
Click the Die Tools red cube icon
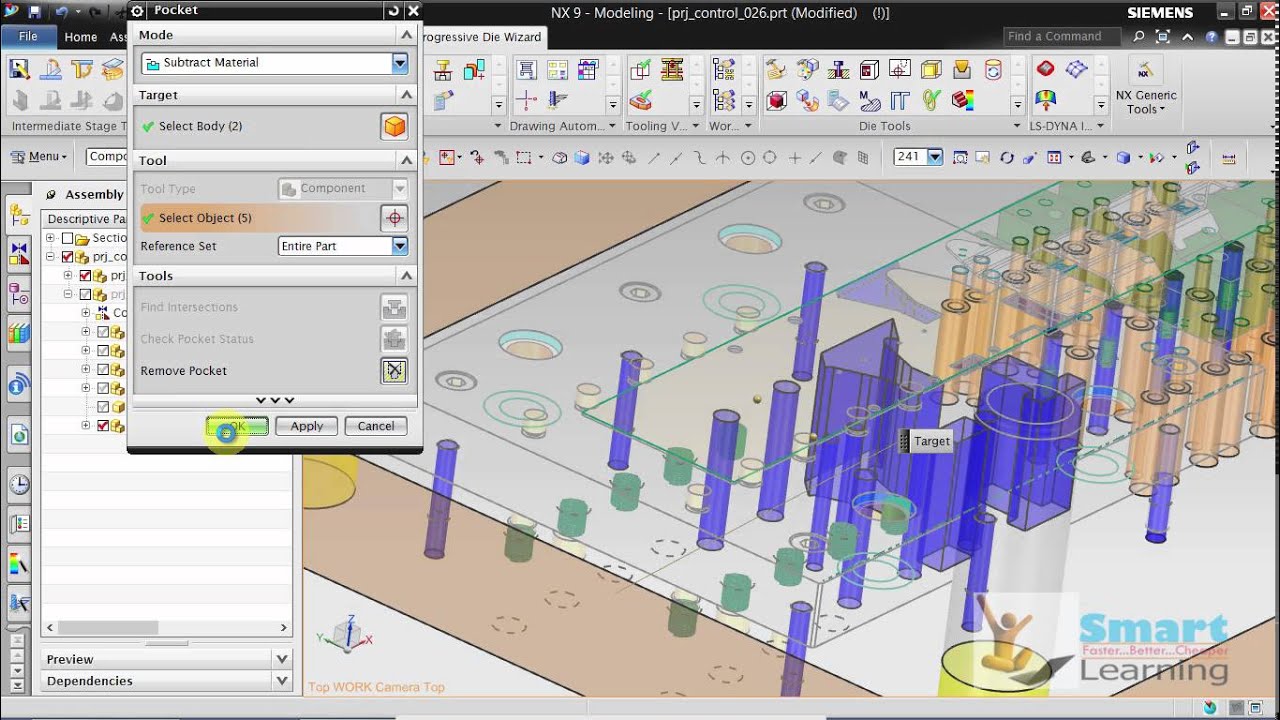[777, 100]
